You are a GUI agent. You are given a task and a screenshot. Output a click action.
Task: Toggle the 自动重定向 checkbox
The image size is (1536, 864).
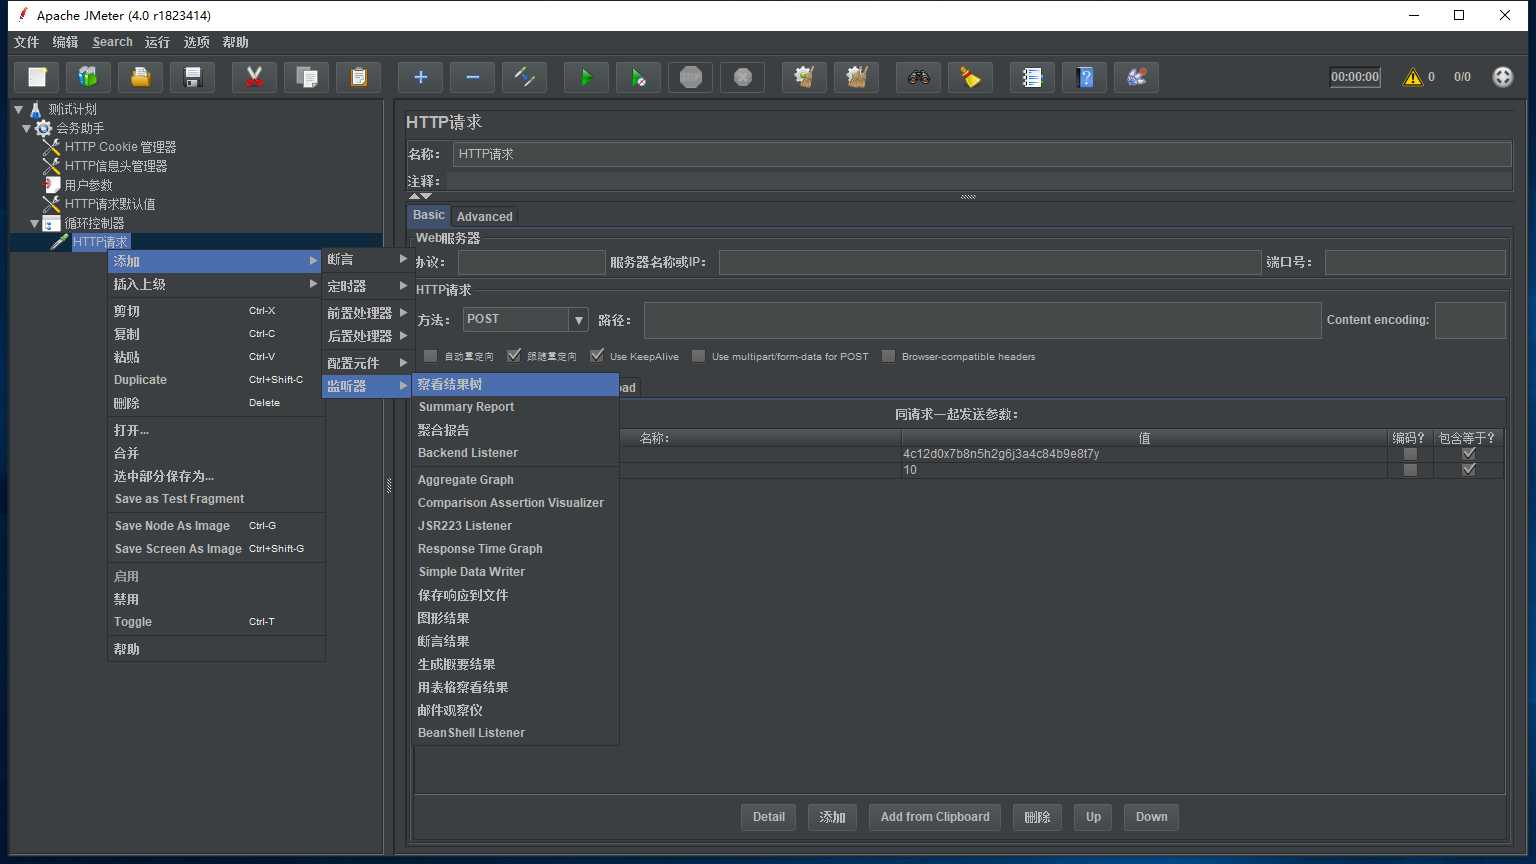click(x=430, y=356)
